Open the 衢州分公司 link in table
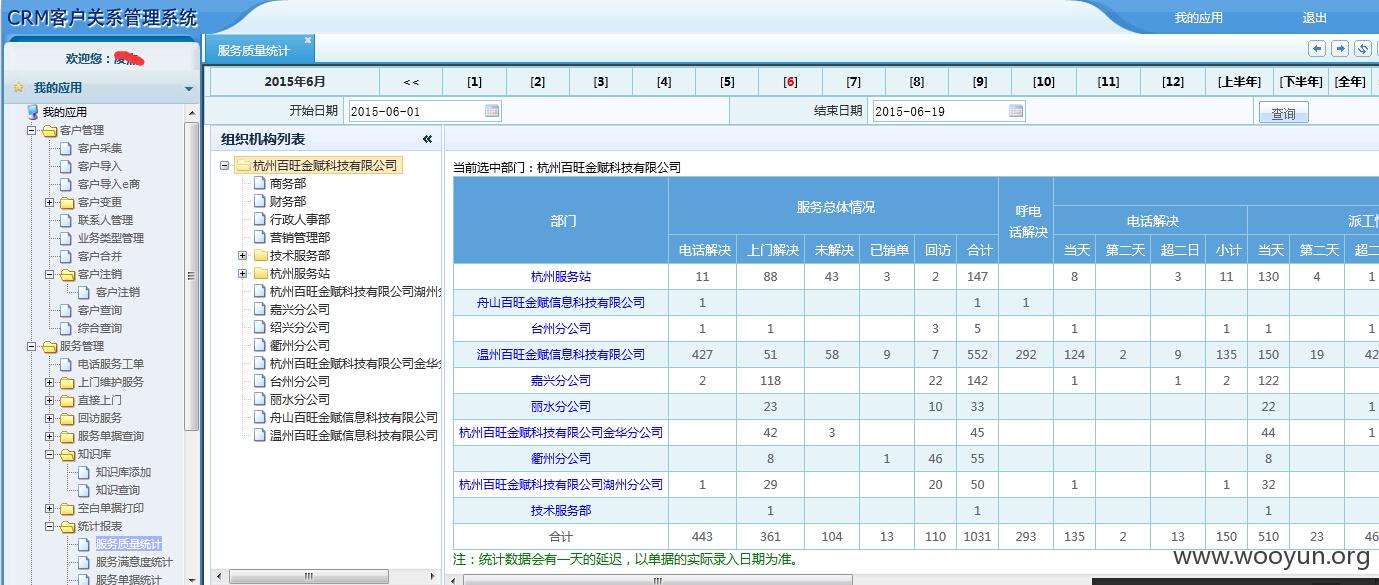This screenshot has height=585, width=1379. pos(561,458)
